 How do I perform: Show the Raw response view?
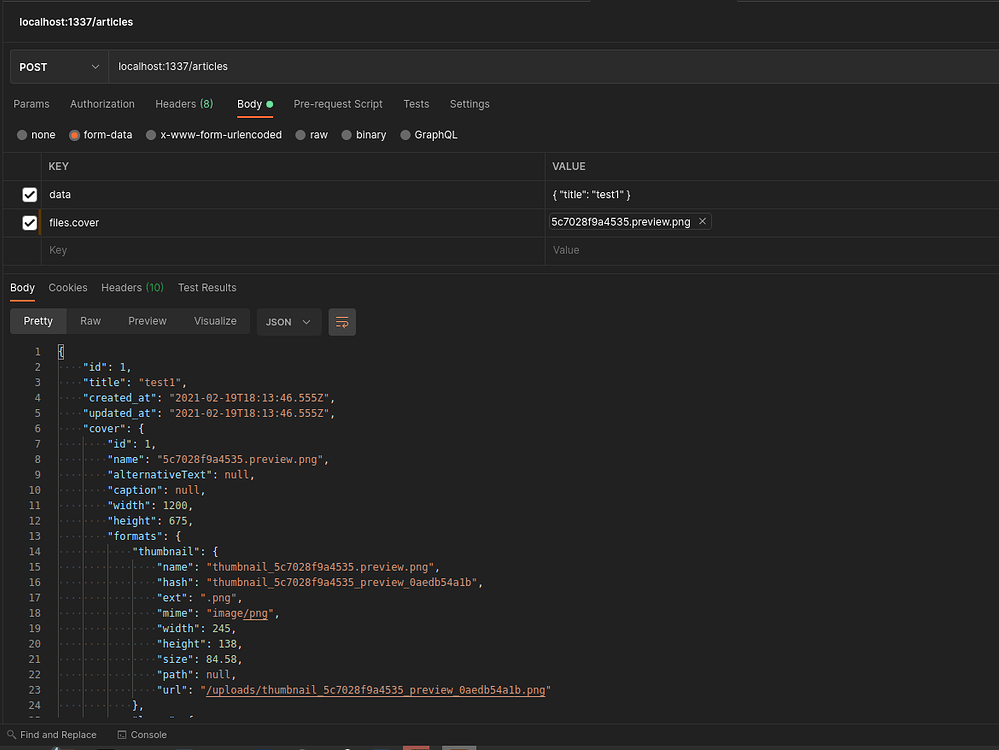[91, 321]
